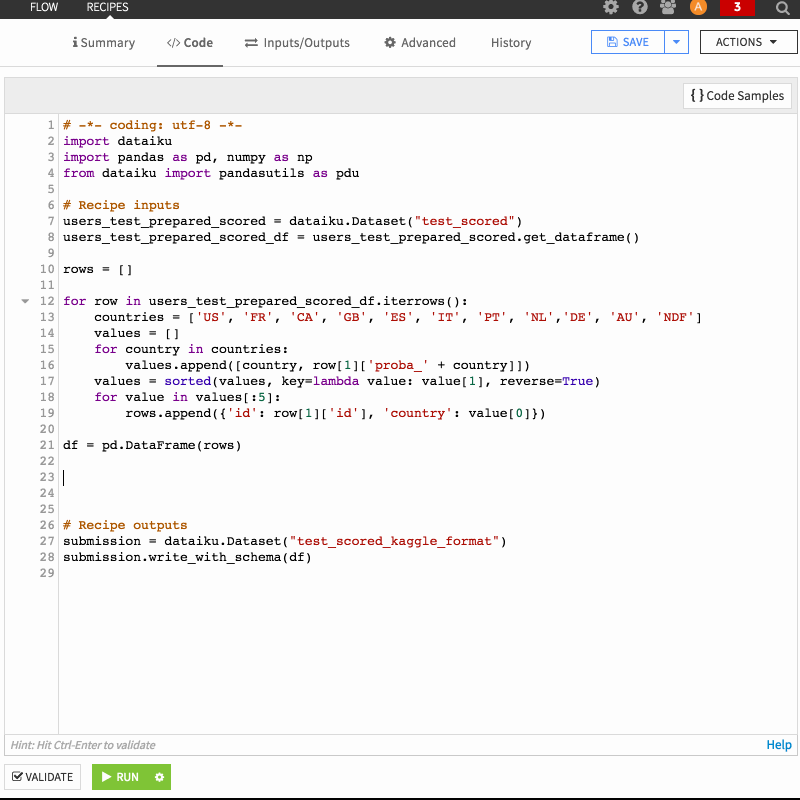This screenshot has height=800, width=800.
Task: Click the VALIDATE button
Action: click(x=43, y=777)
